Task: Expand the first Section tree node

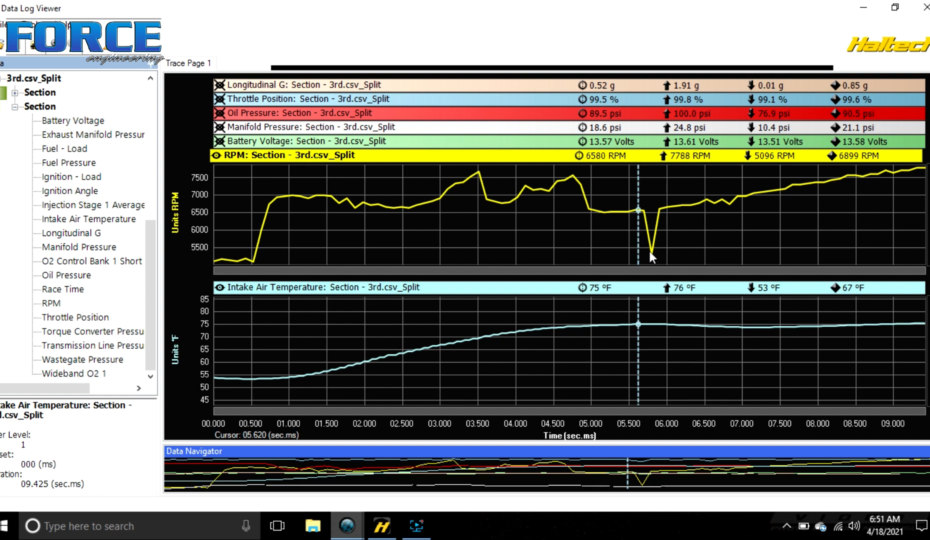Action: tap(15, 93)
